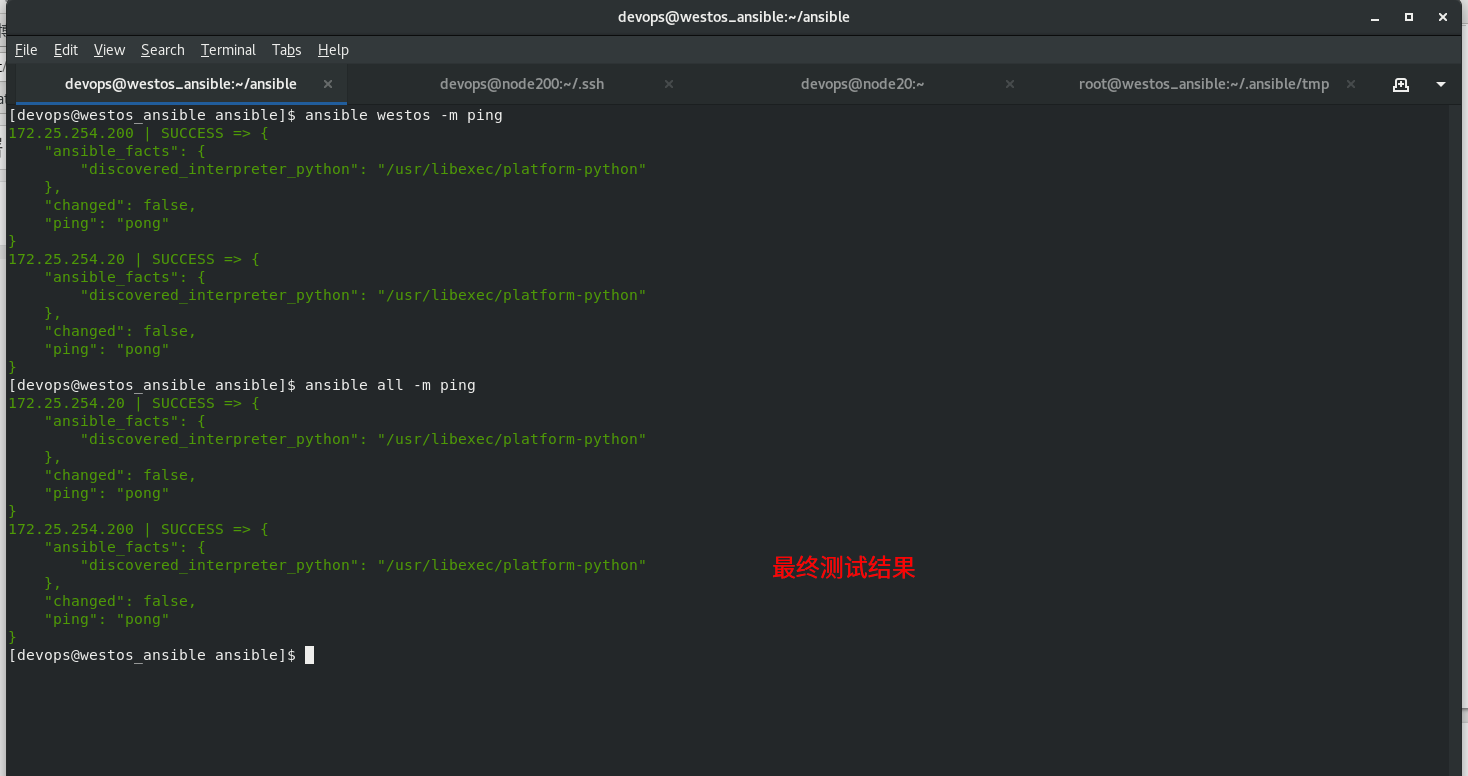
Task: Close the terminal window
Action: click(x=1443, y=17)
